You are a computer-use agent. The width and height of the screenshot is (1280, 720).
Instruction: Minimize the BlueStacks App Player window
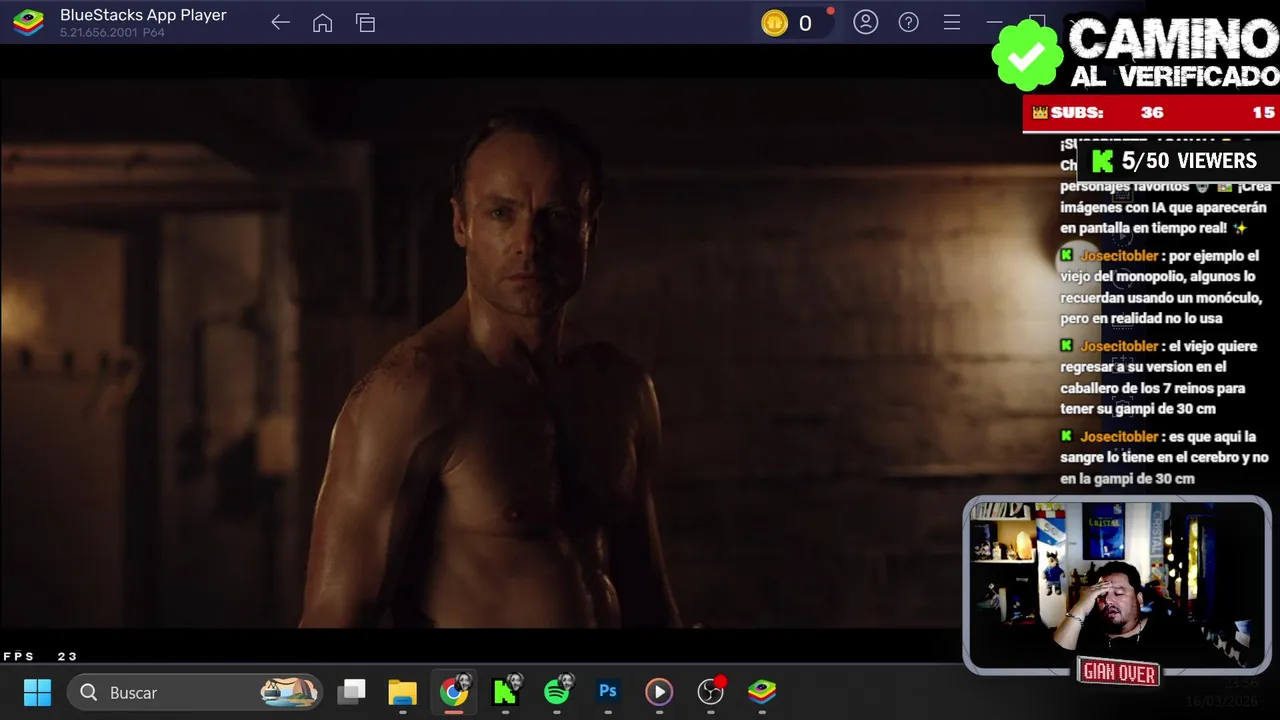click(994, 22)
